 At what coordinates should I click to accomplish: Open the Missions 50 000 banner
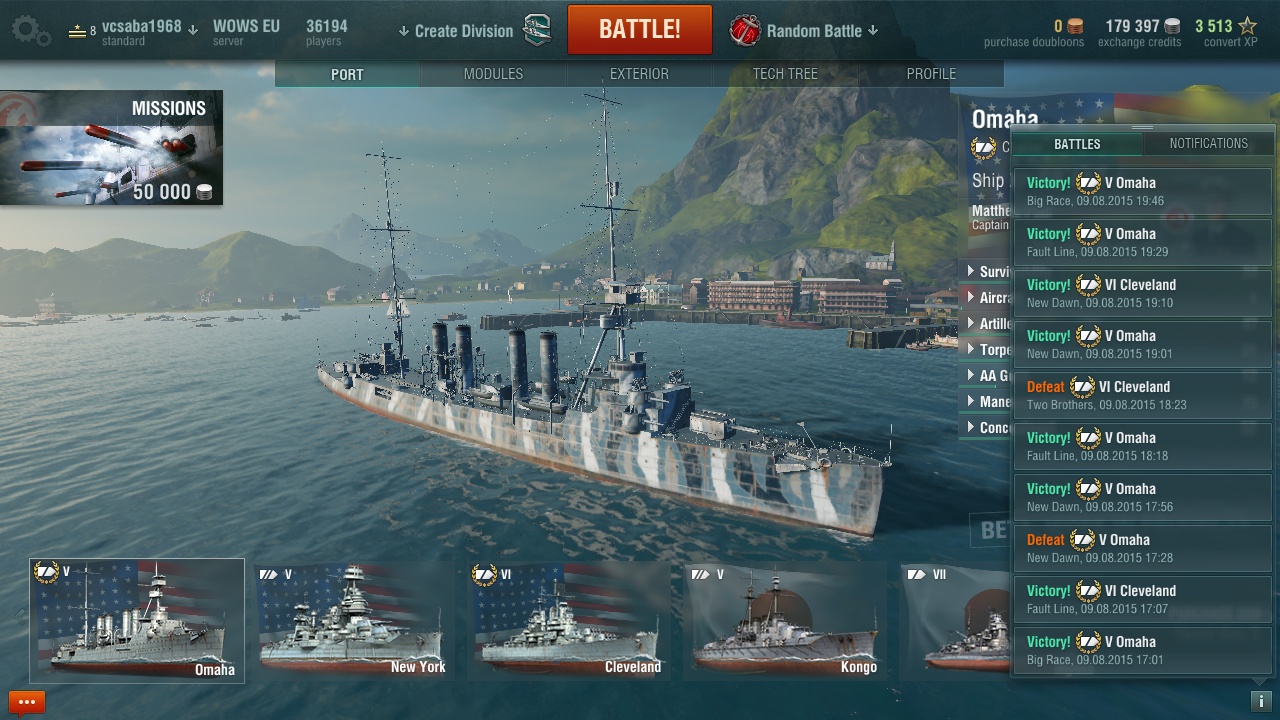111,148
